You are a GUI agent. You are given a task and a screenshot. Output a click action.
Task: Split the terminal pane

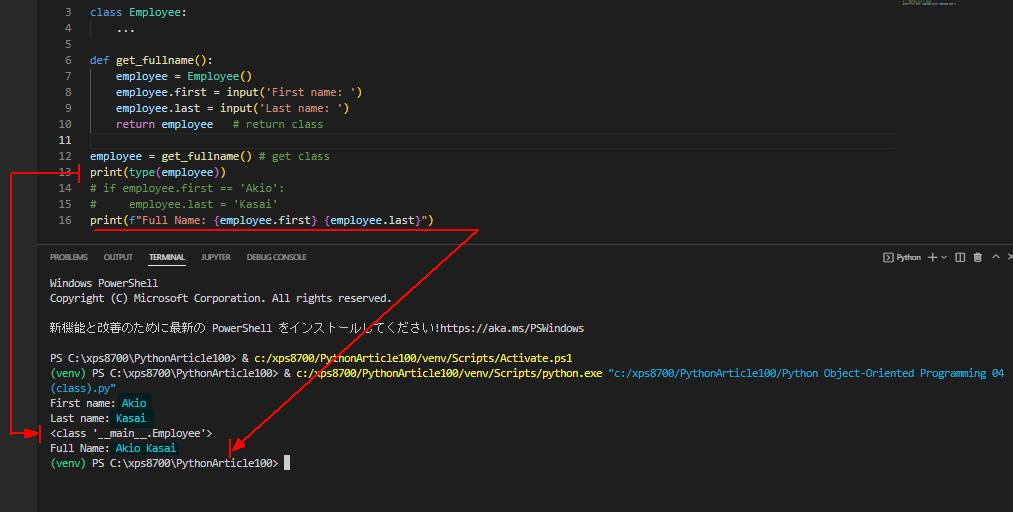(960, 257)
